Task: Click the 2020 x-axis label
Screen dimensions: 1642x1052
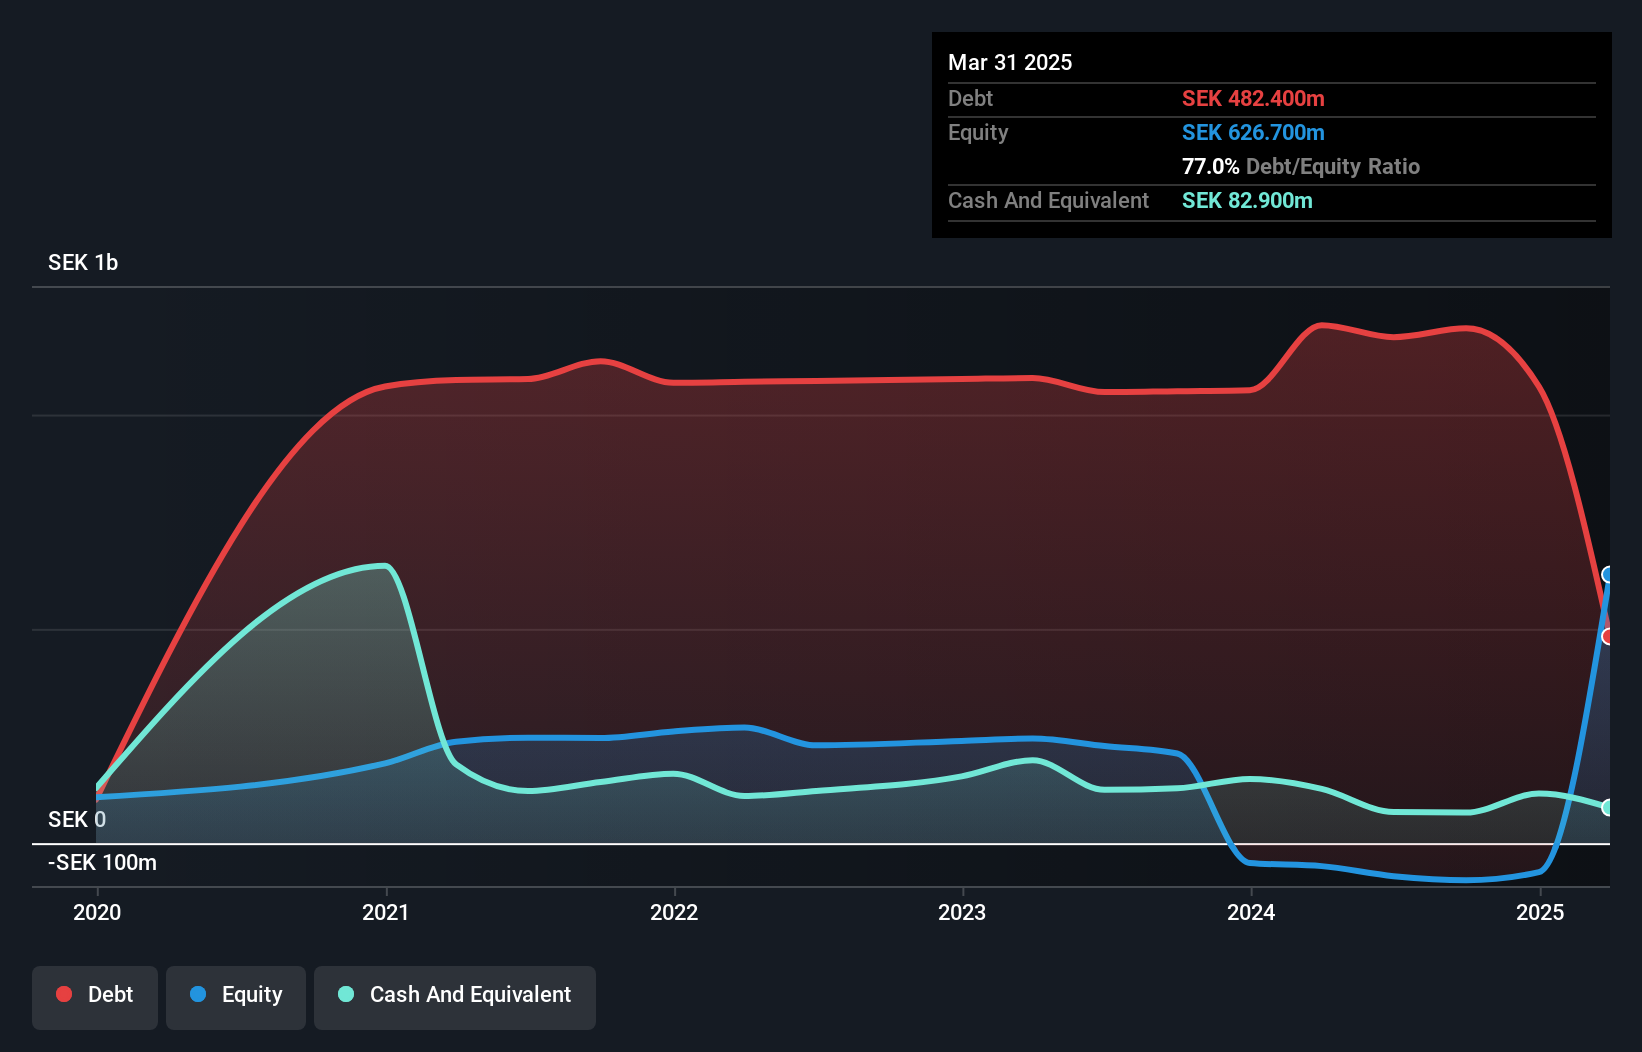Action: [97, 912]
